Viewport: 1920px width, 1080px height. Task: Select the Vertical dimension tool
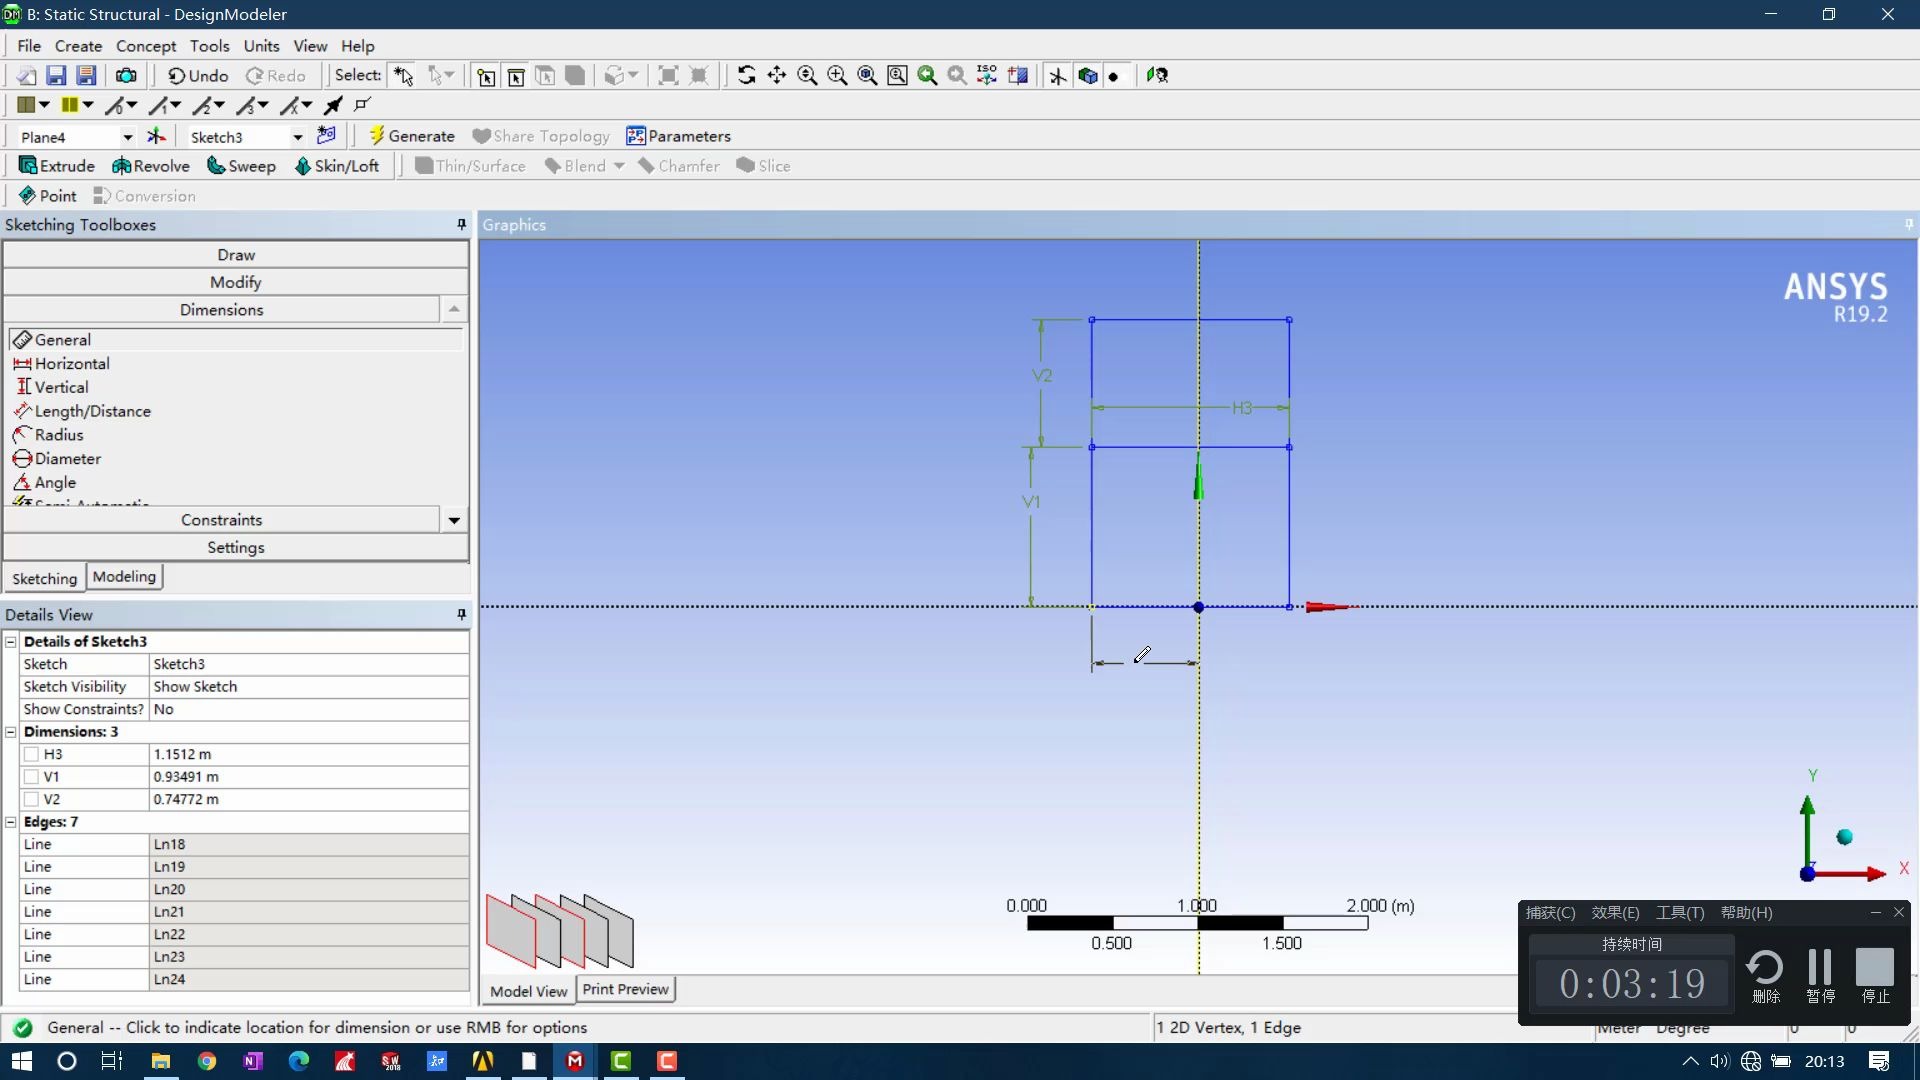click(51, 387)
